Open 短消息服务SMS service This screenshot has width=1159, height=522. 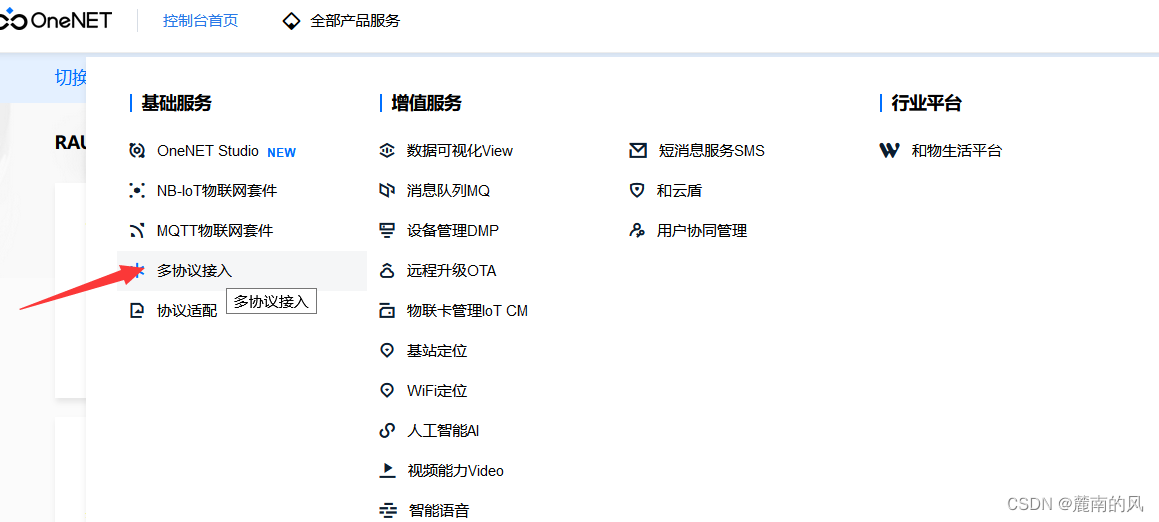pyautogui.click(x=711, y=151)
